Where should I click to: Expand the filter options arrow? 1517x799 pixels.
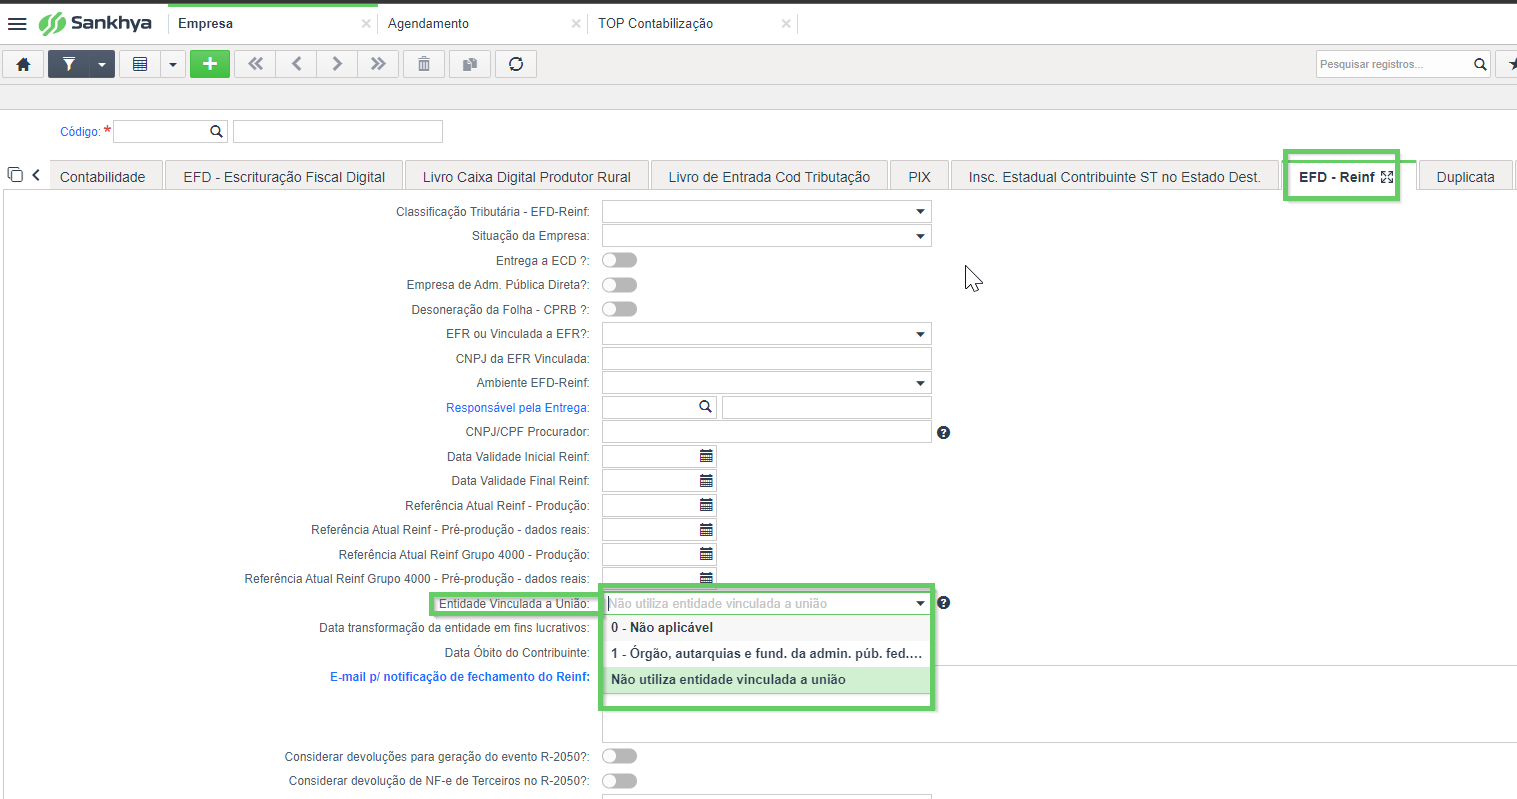point(102,64)
